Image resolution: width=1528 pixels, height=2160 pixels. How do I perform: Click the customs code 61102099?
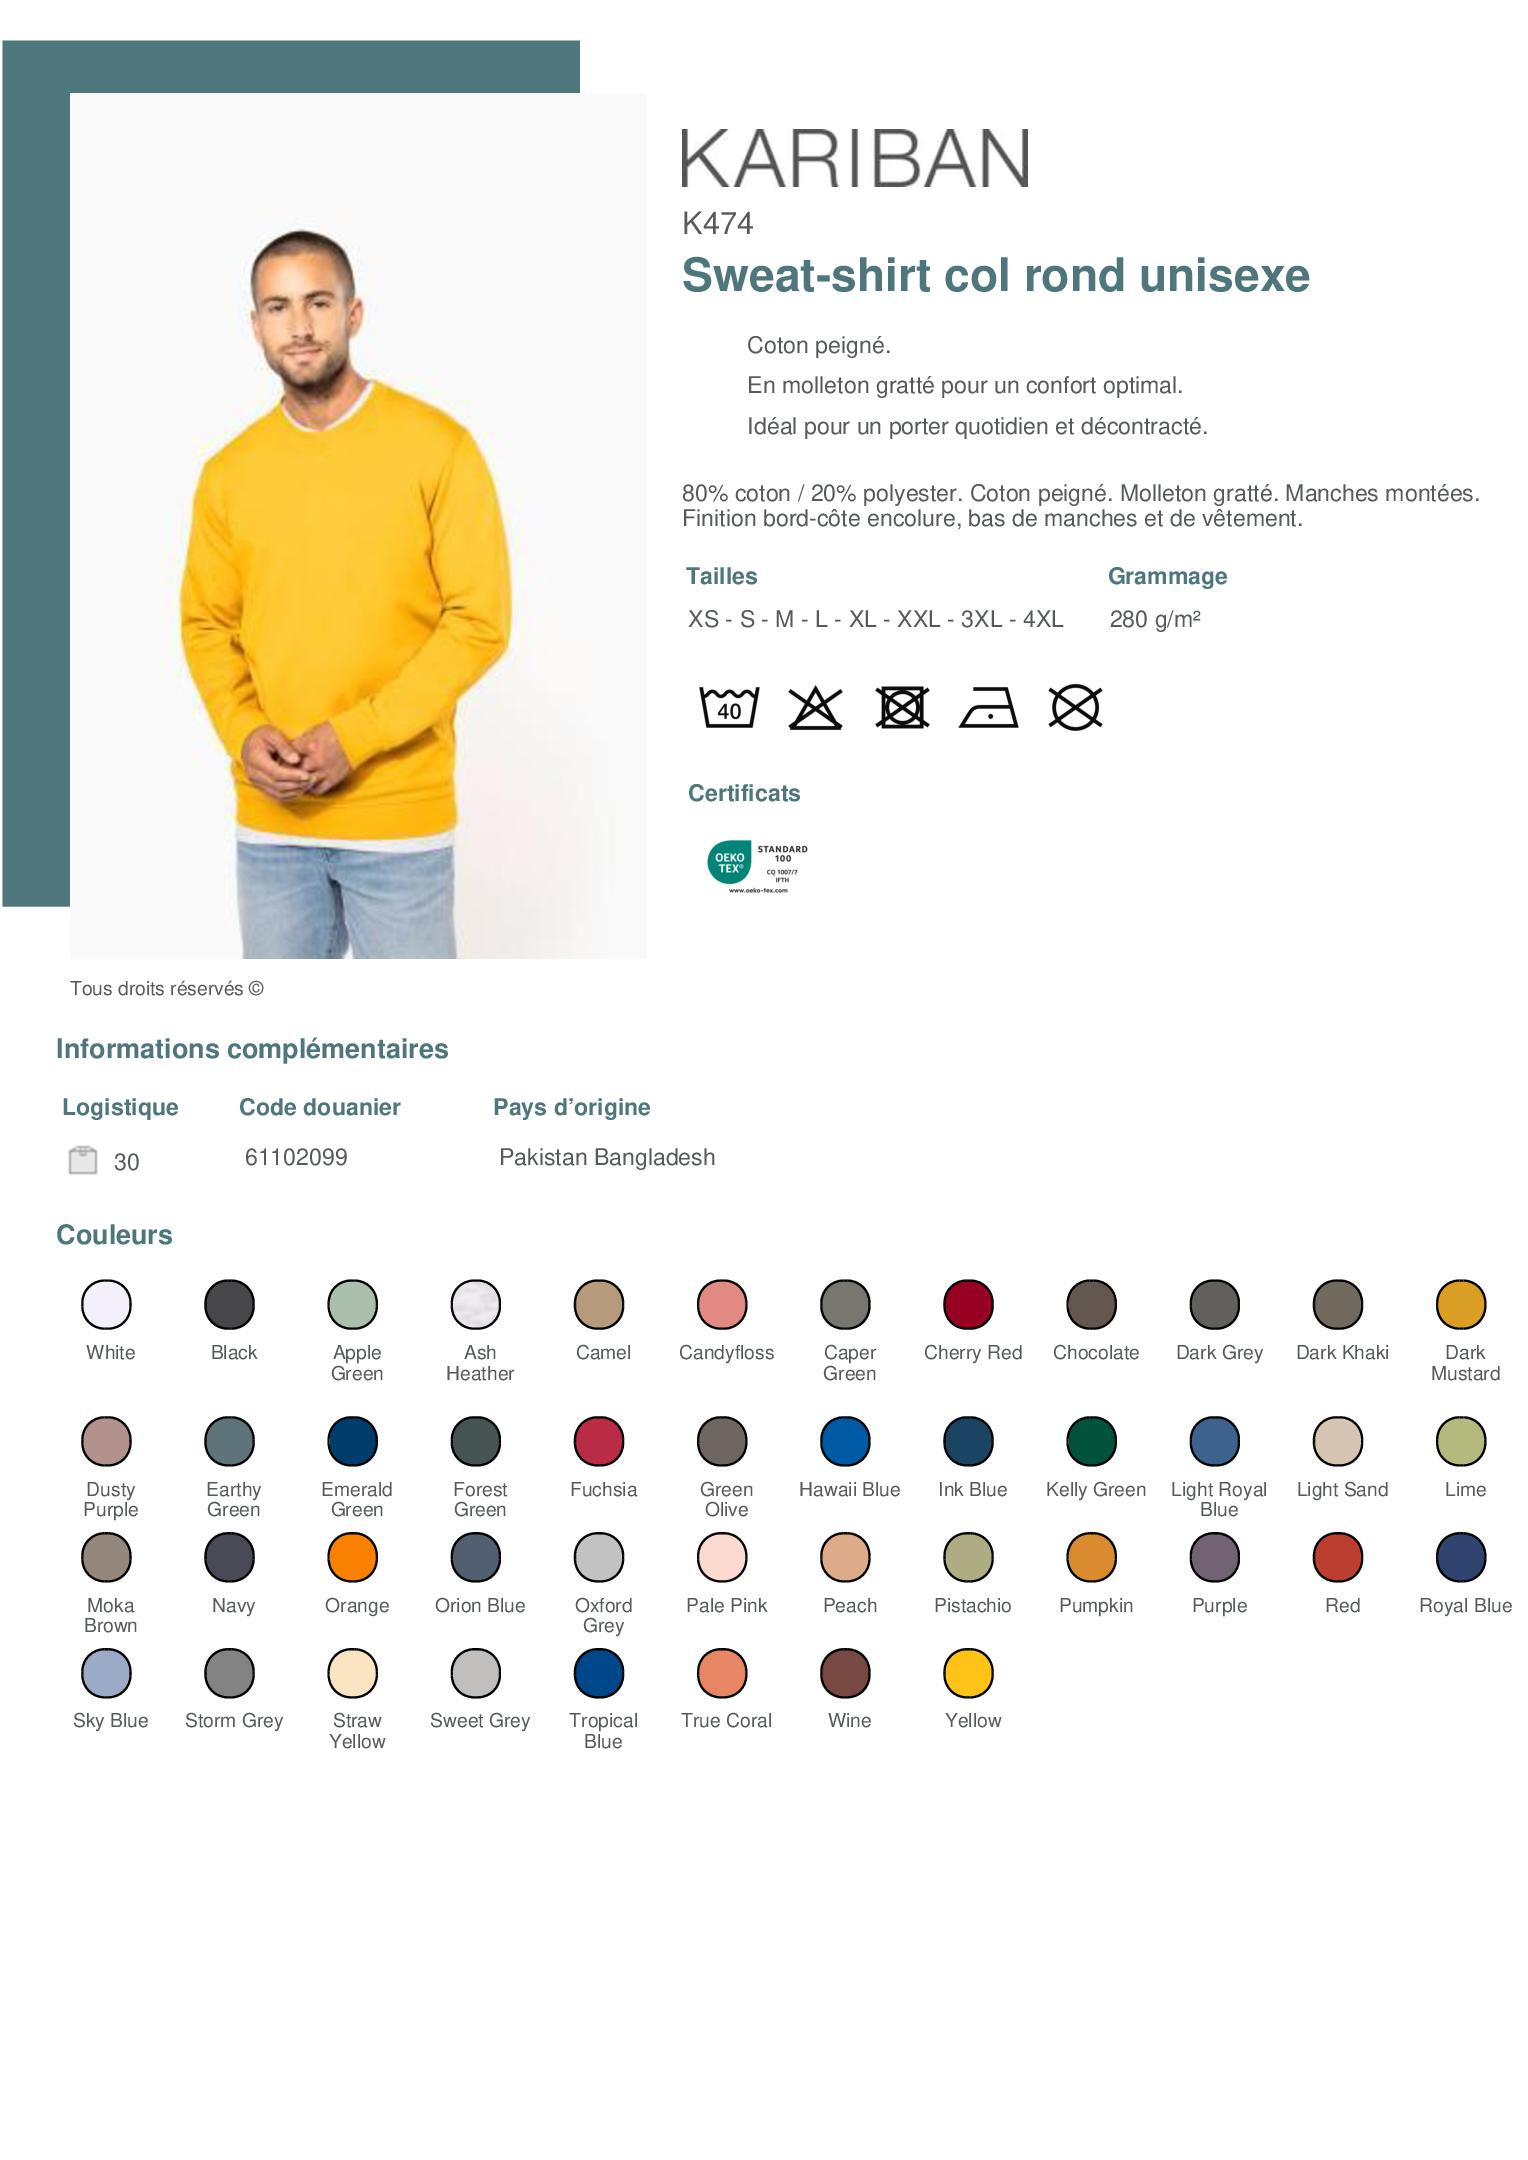coord(296,1157)
